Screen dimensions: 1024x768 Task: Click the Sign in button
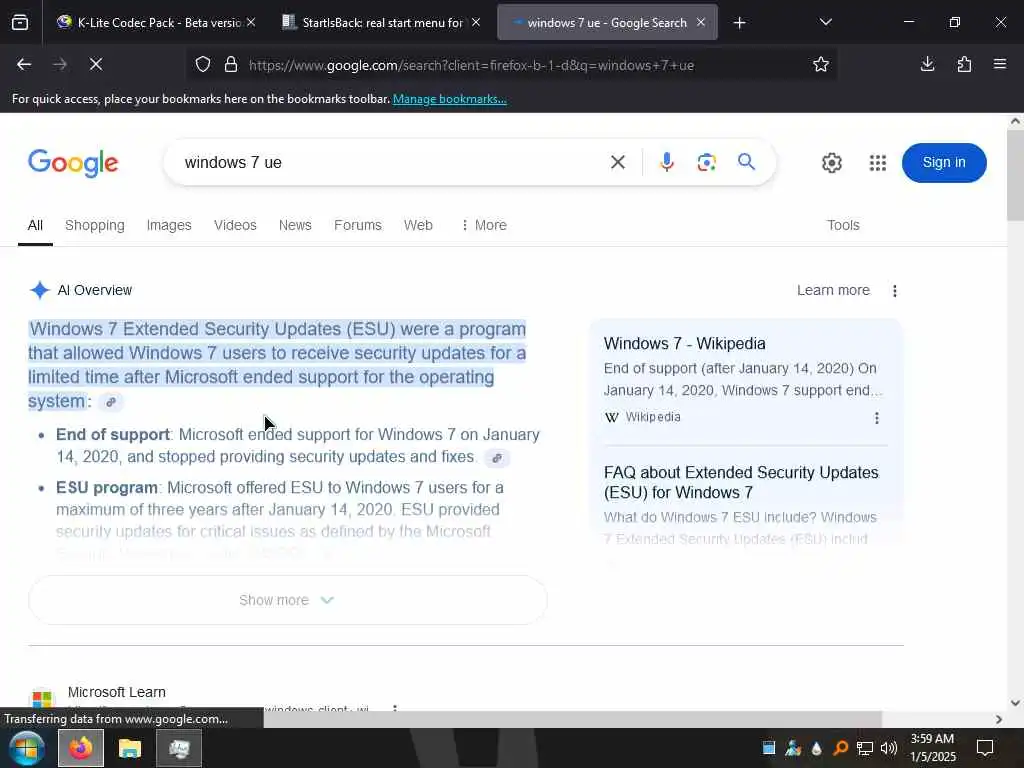point(944,163)
